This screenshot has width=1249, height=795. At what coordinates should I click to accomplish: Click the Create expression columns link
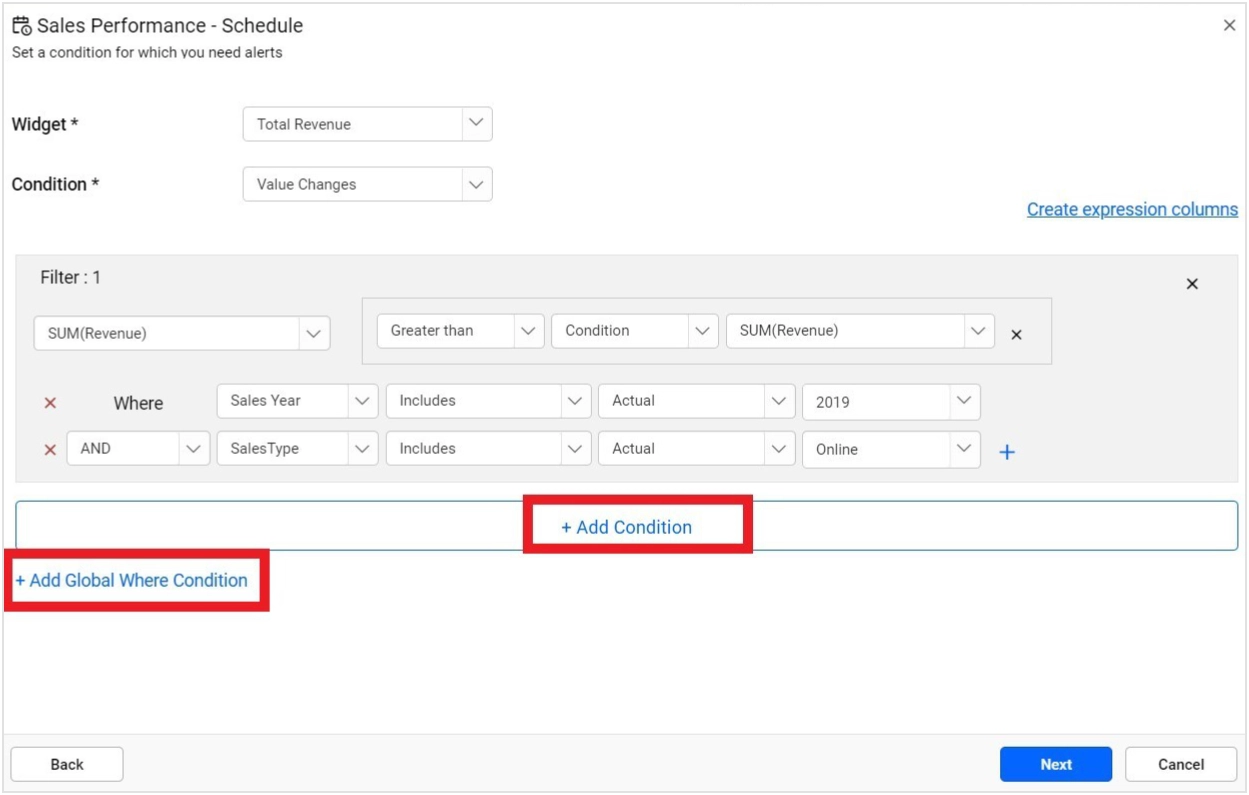tap(1131, 209)
